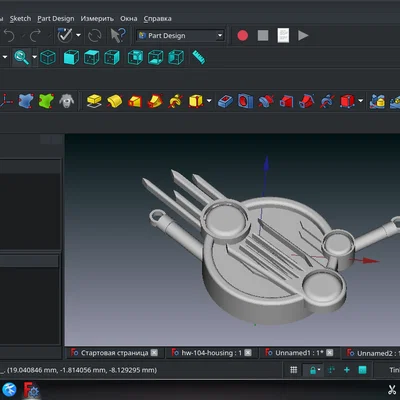Close the Unnamed1 document tab
Image resolution: width=400 pixels, height=400 pixels.
329,353
